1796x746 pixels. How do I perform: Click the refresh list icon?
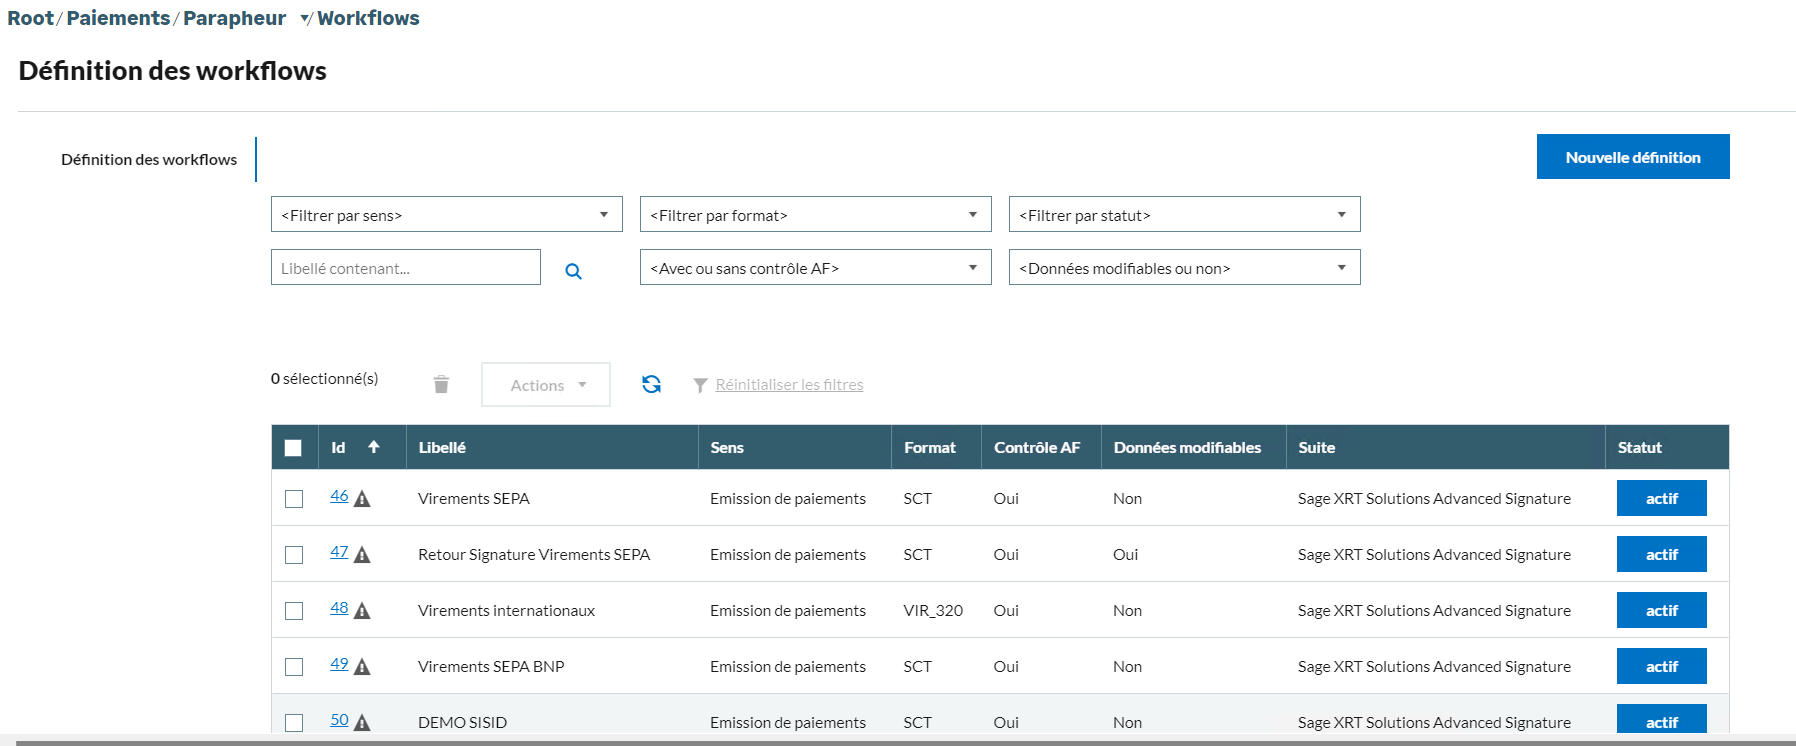click(651, 384)
